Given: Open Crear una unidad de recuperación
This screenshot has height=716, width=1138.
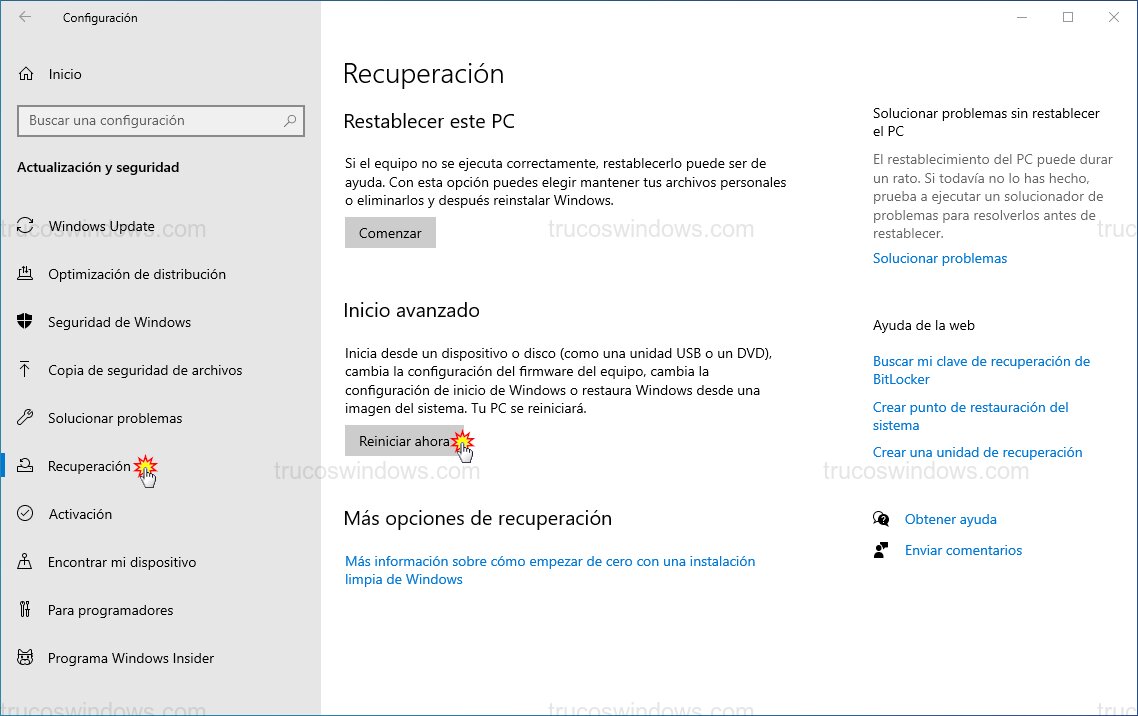Looking at the screenshot, I should coord(977,452).
